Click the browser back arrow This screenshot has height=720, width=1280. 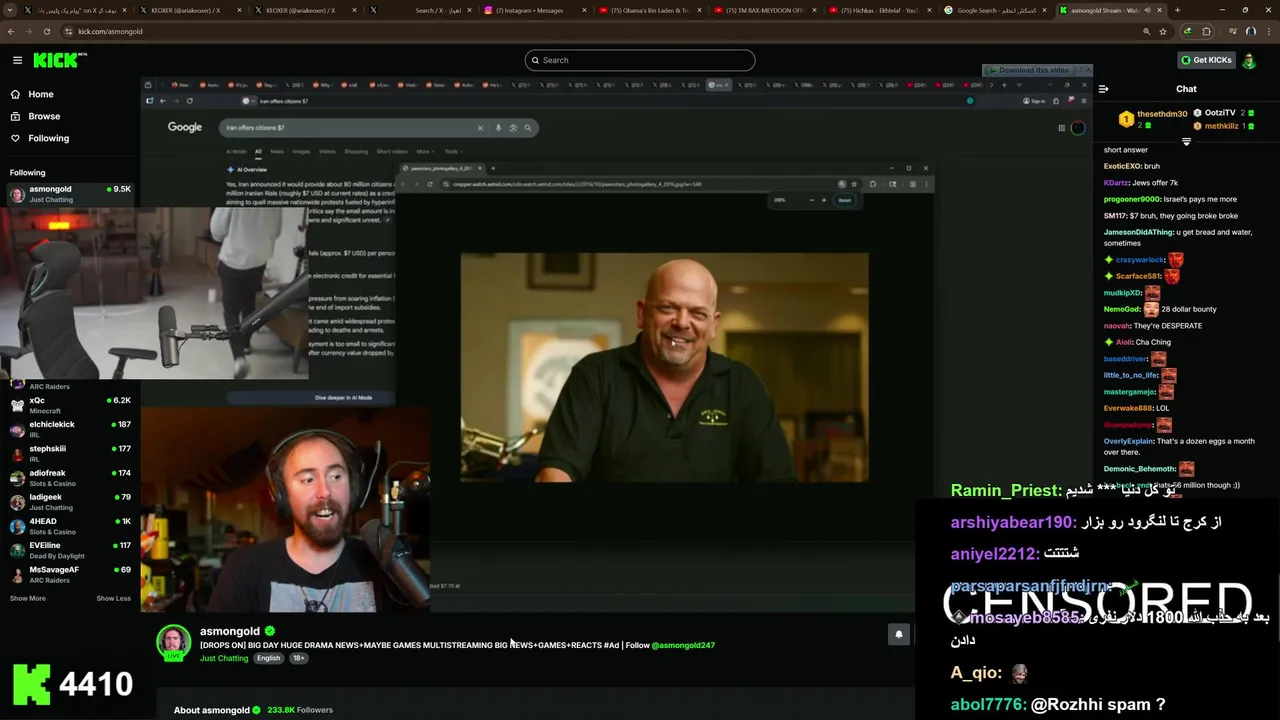(x=11, y=31)
